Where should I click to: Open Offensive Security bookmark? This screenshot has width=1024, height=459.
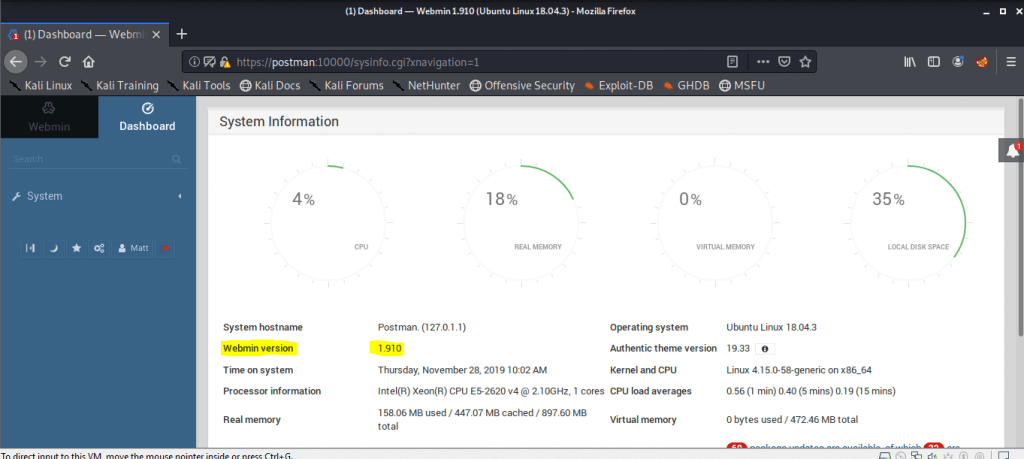click(x=522, y=86)
